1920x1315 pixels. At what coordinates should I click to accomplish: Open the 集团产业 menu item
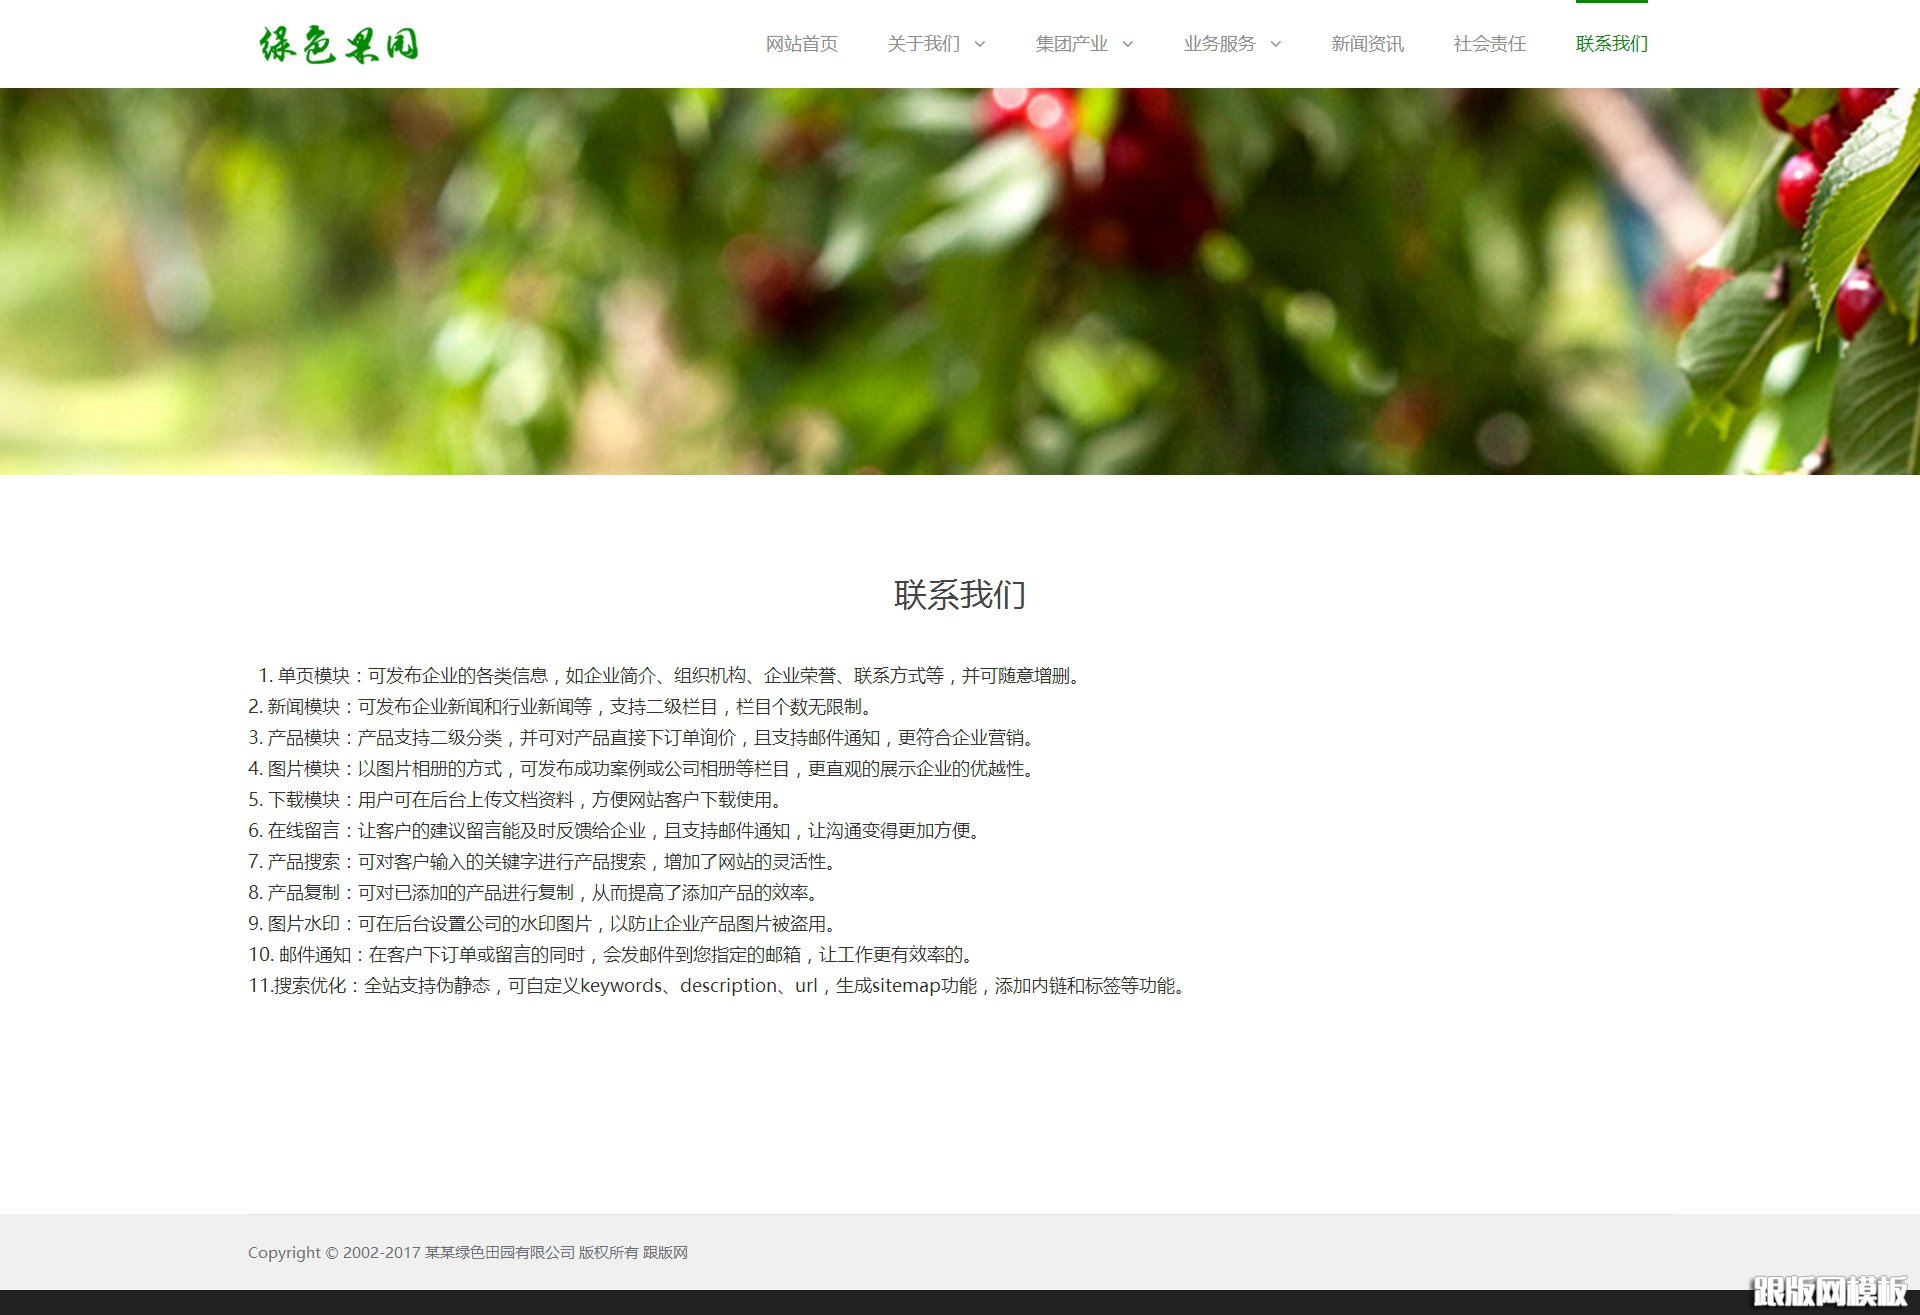coord(1071,44)
